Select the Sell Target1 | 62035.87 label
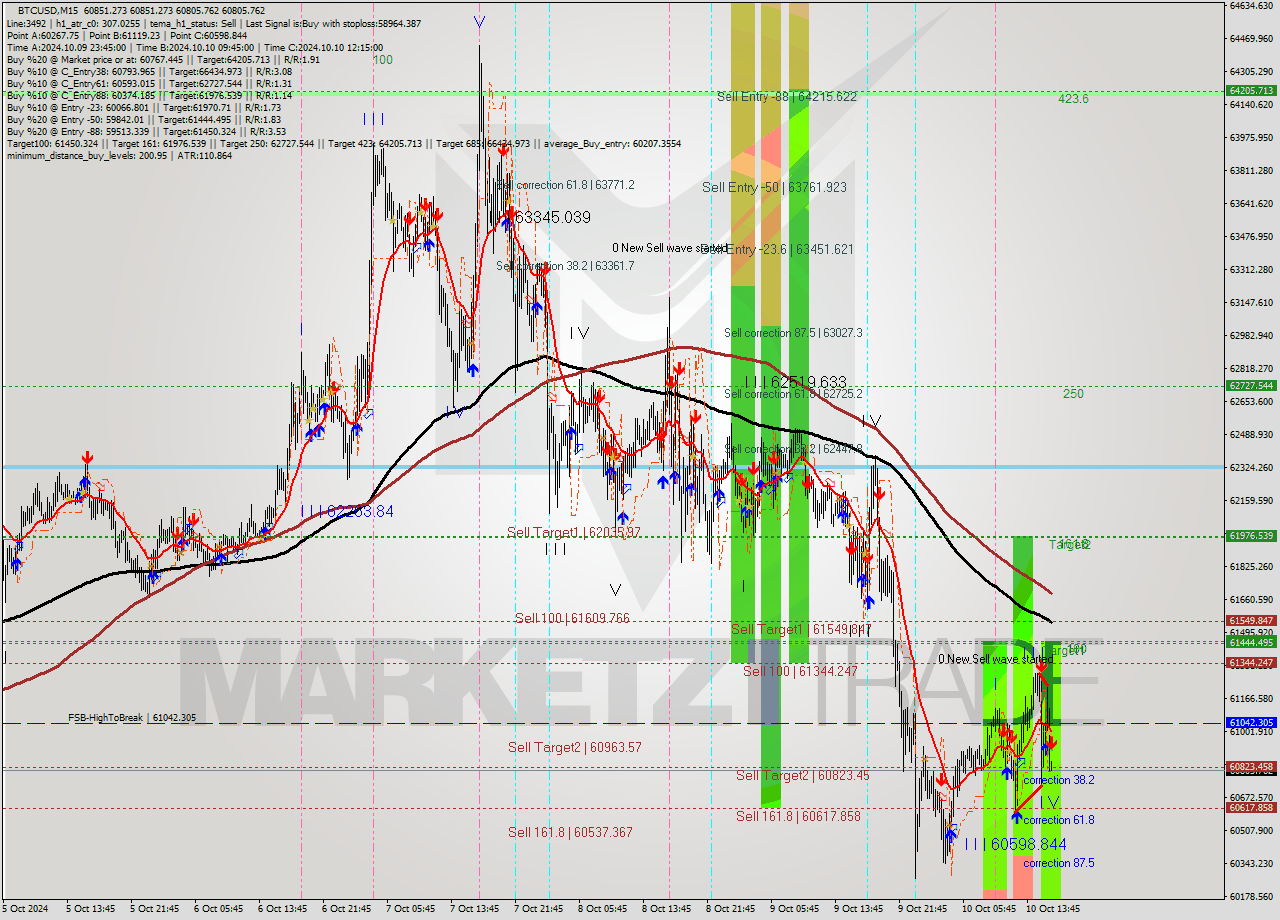Viewport: 1280px width, 920px height. point(574,532)
